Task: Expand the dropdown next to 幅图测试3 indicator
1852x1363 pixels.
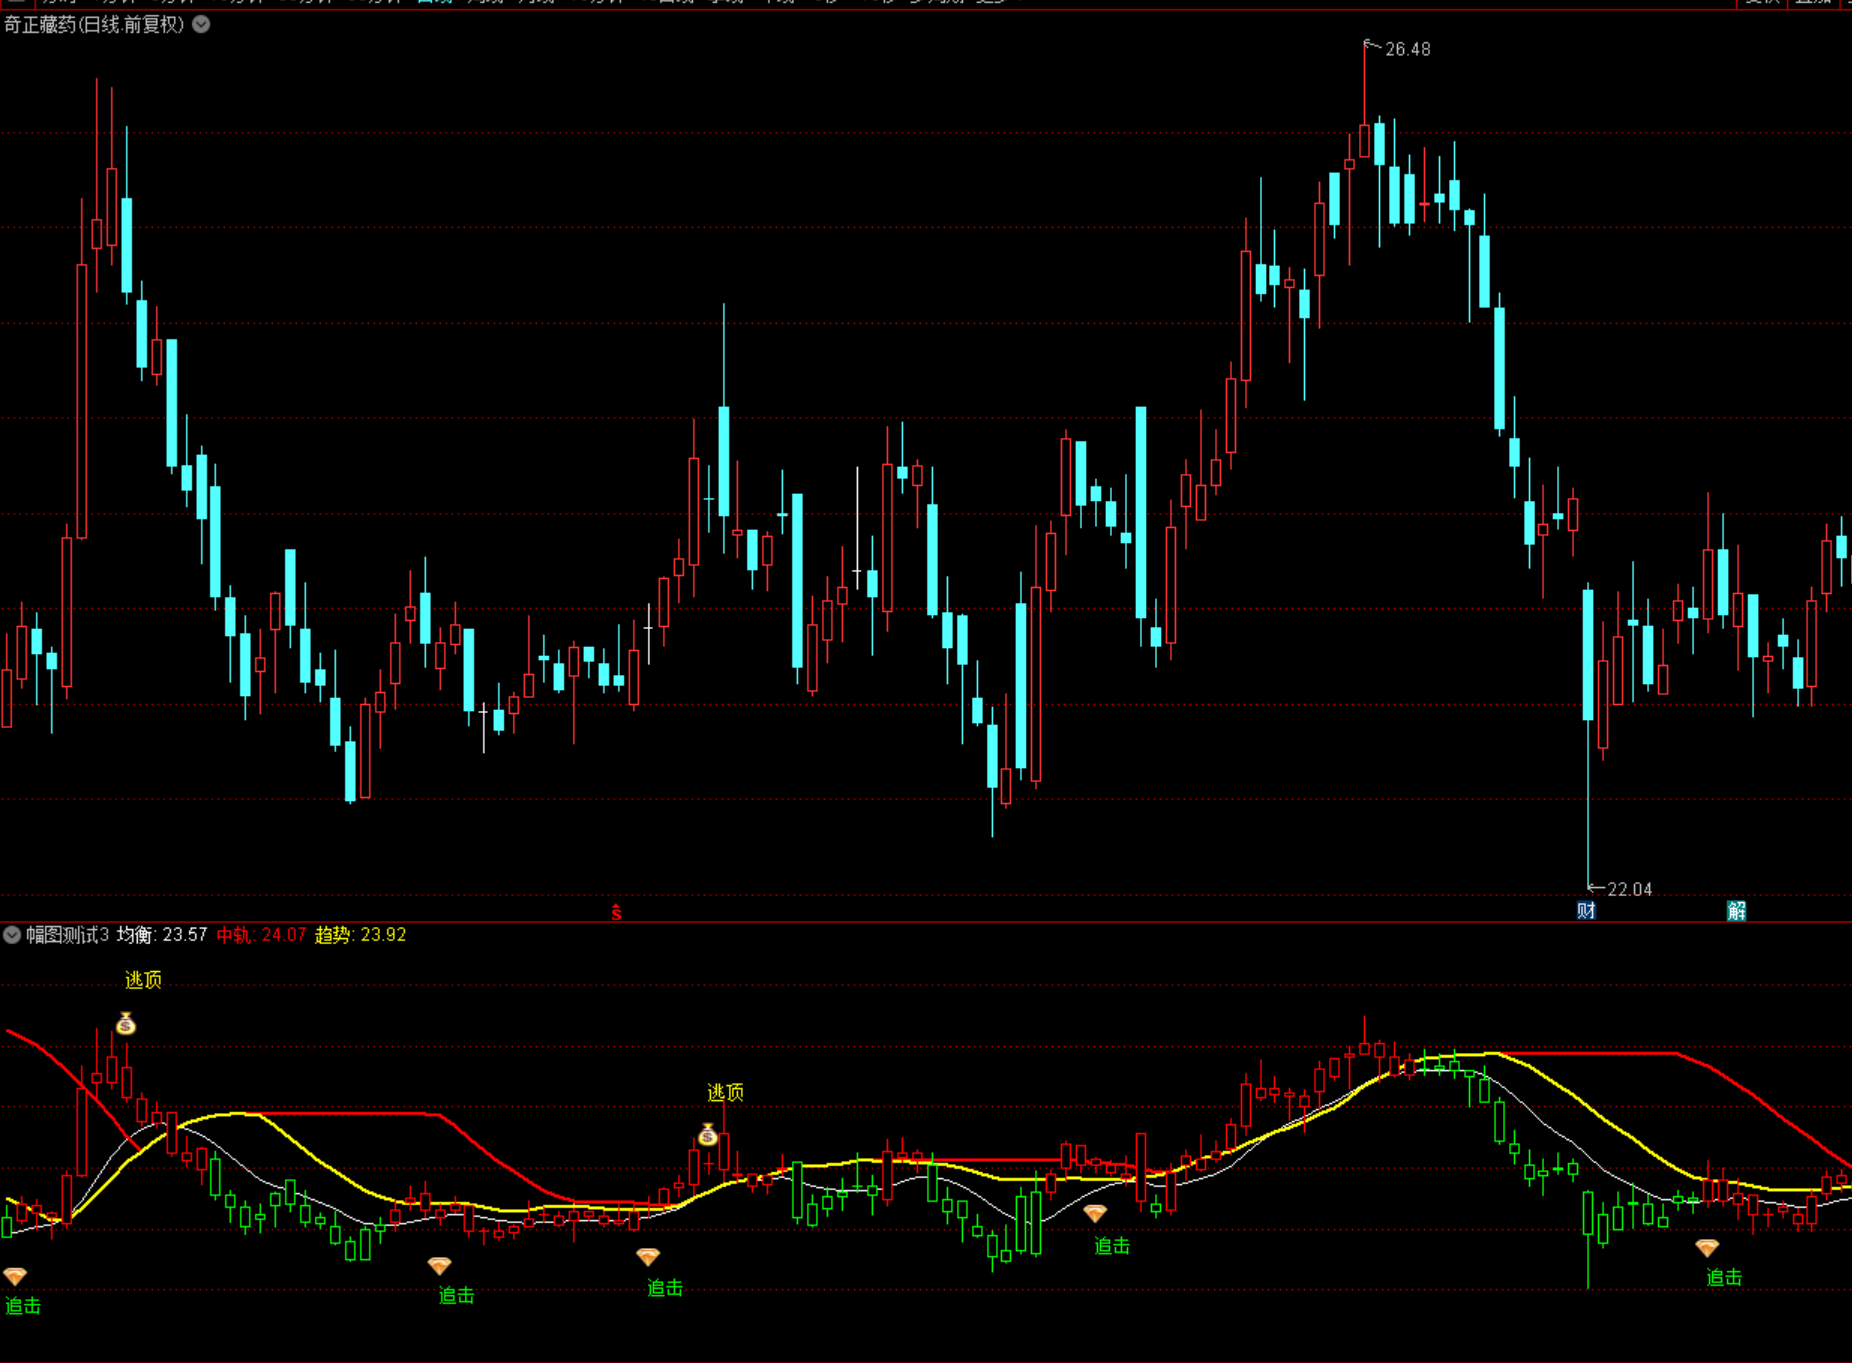Action: pos(12,935)
